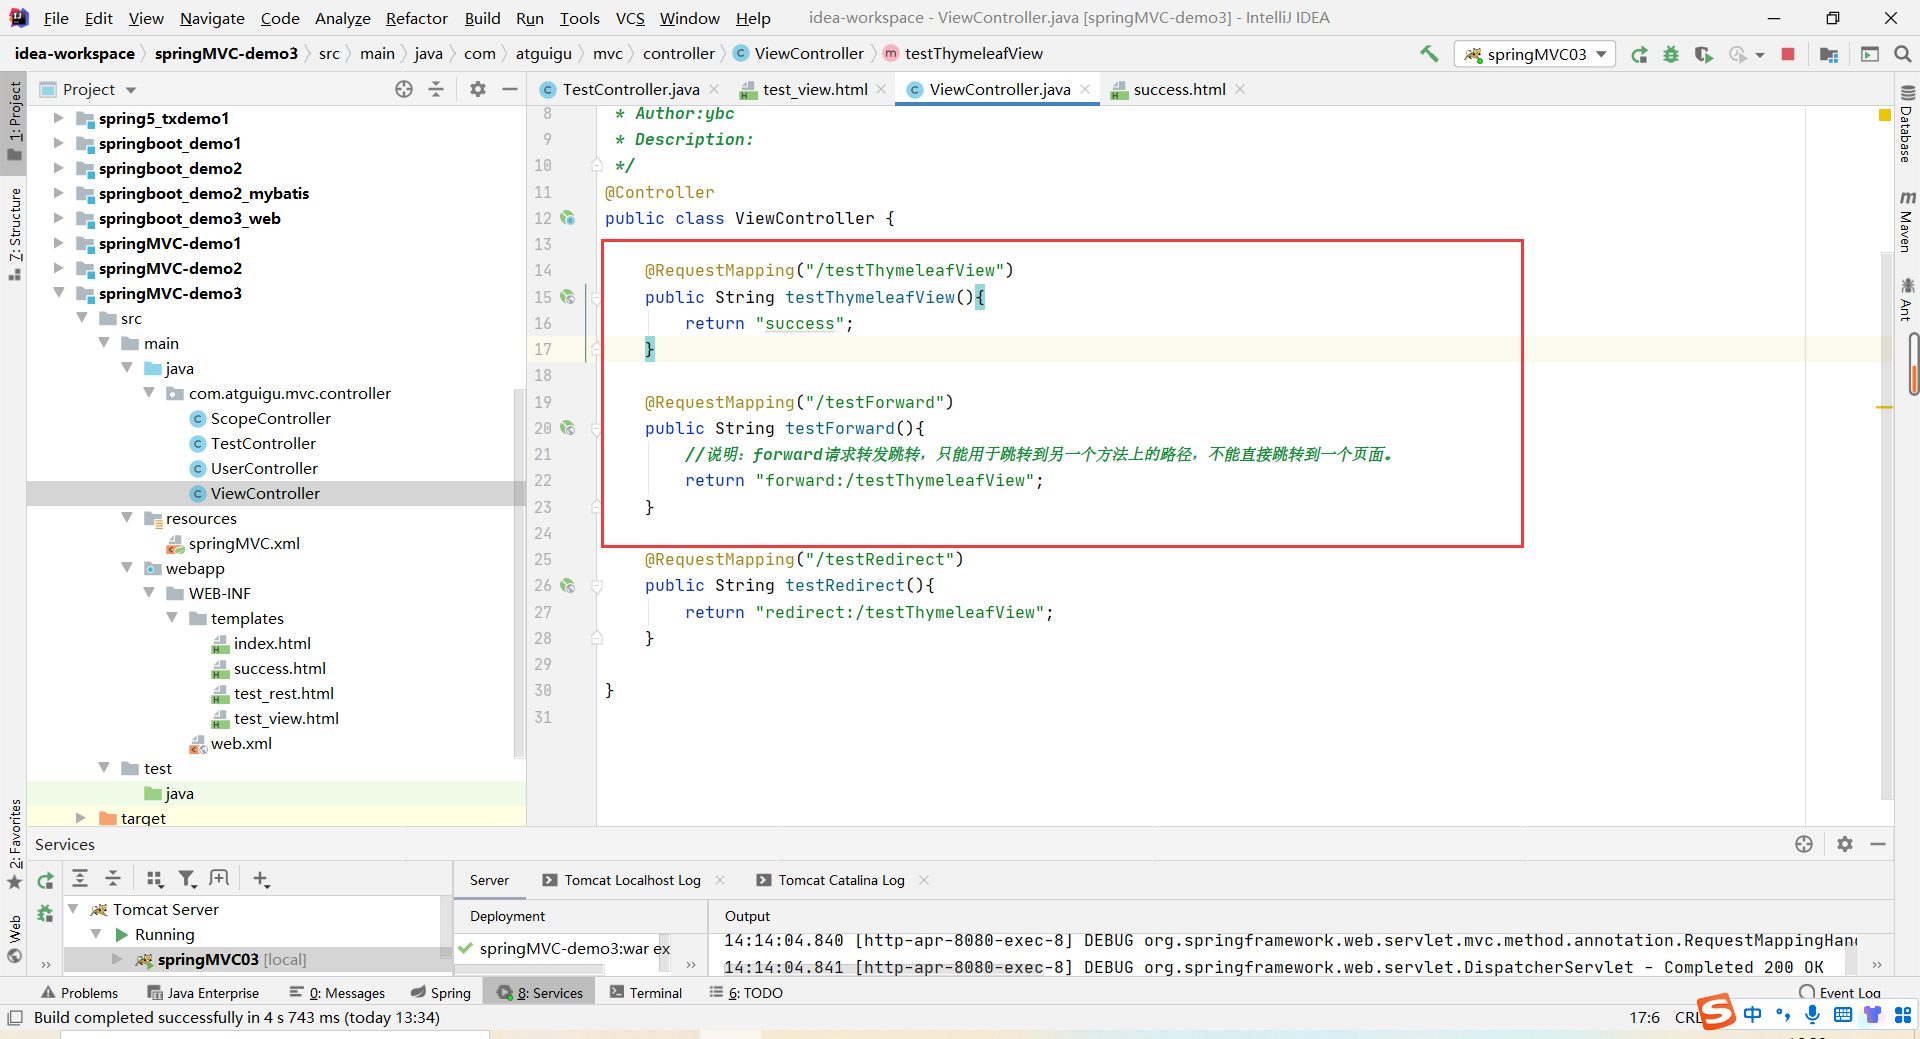This screenshot has height=1039, width=1920.
Task: Expand all services in Services toolbar
Action: tap(81, 879)
